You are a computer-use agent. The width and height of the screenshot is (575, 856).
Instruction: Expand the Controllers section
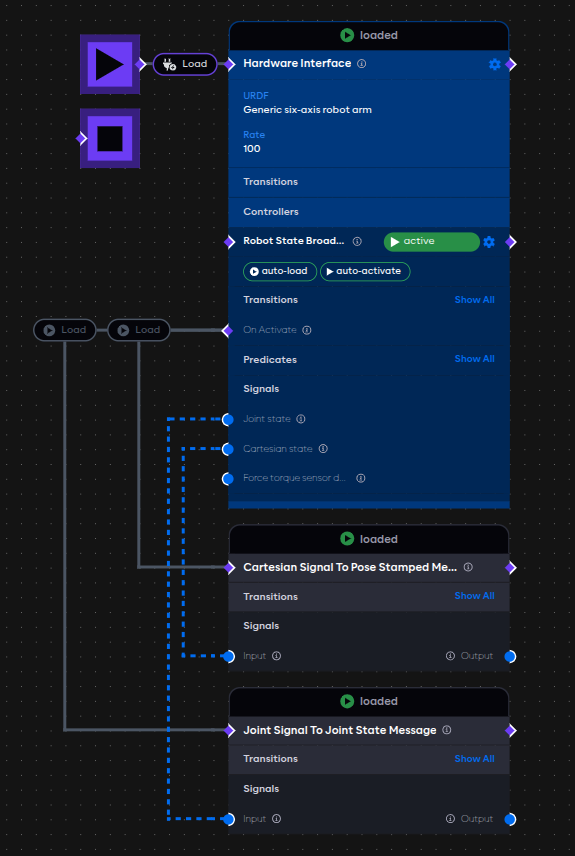tap(369, 212)
